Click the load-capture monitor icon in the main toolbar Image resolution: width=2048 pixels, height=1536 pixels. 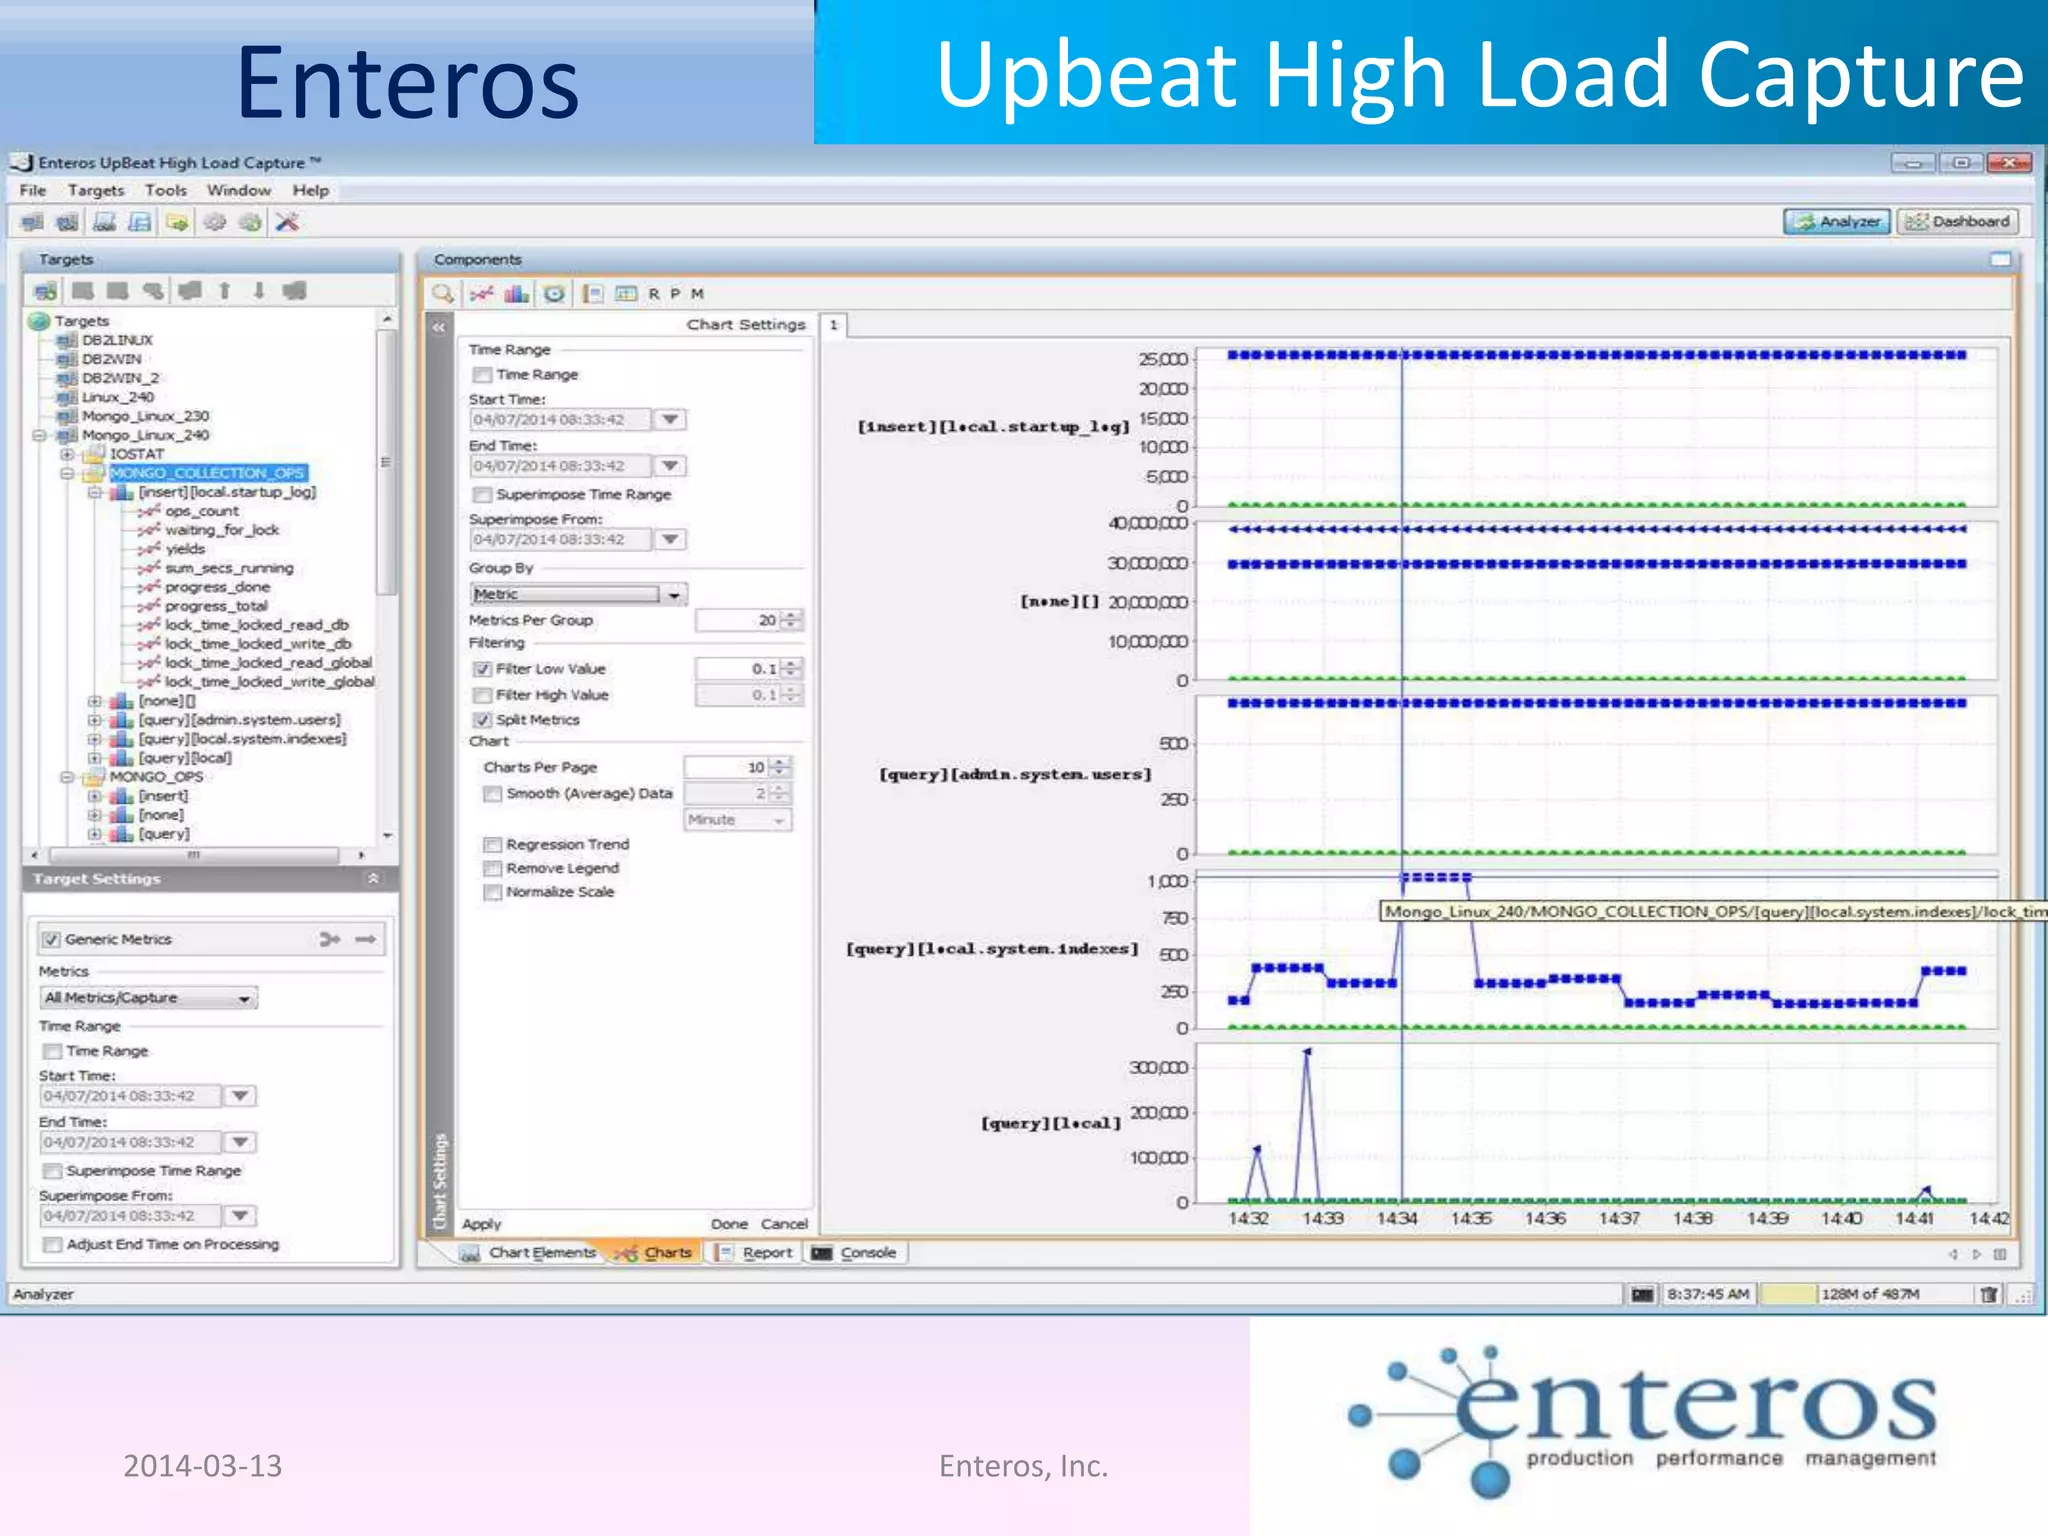point(68,222)
